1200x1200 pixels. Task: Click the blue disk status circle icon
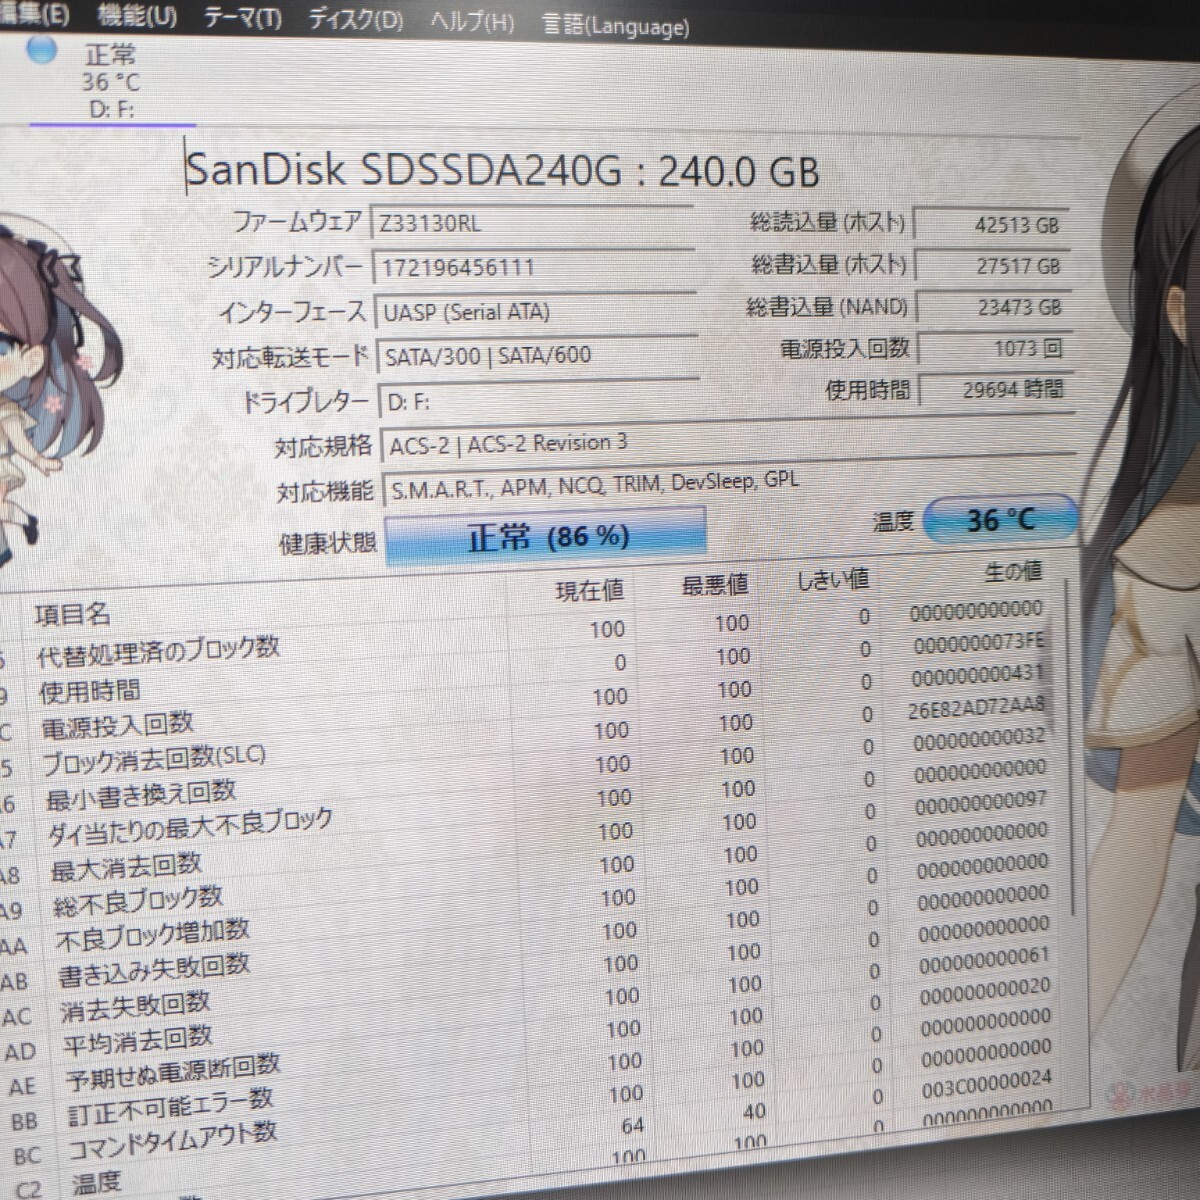click(42, 49)
